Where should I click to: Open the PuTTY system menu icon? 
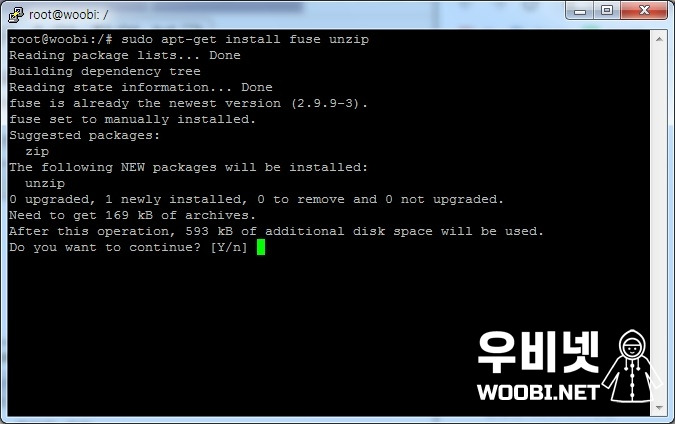coord(16,15)
